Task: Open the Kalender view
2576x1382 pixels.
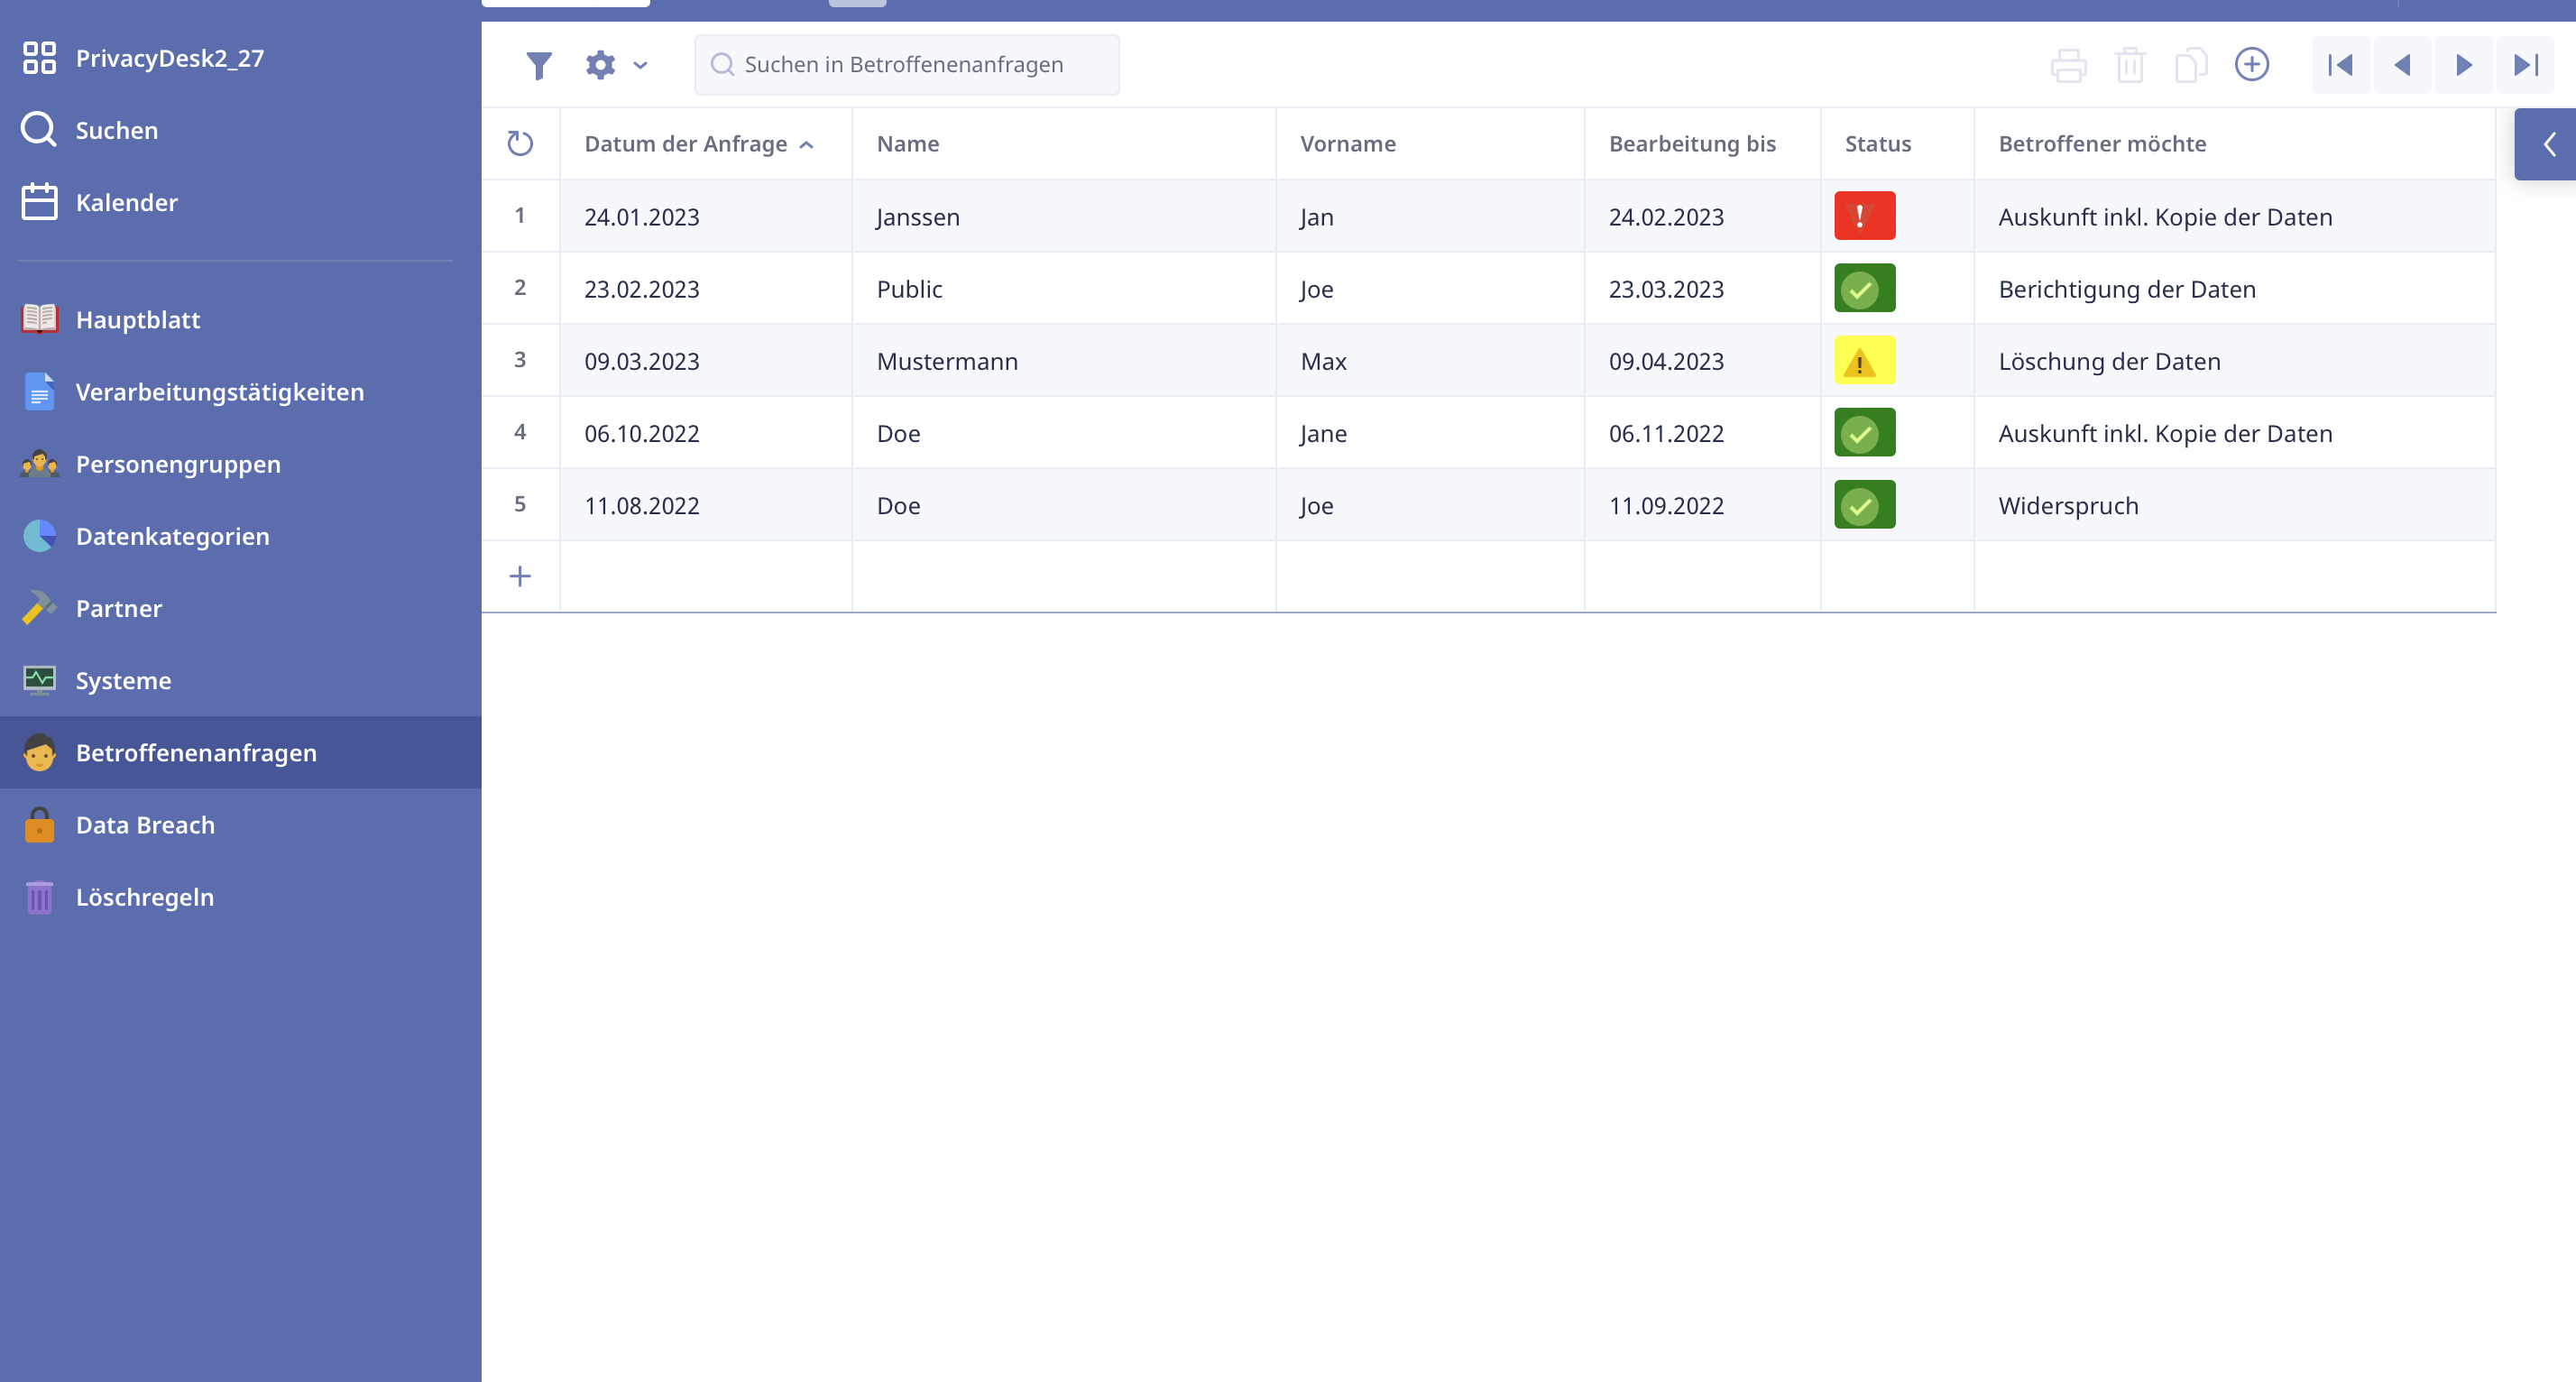Action: (x=126, y=202)
